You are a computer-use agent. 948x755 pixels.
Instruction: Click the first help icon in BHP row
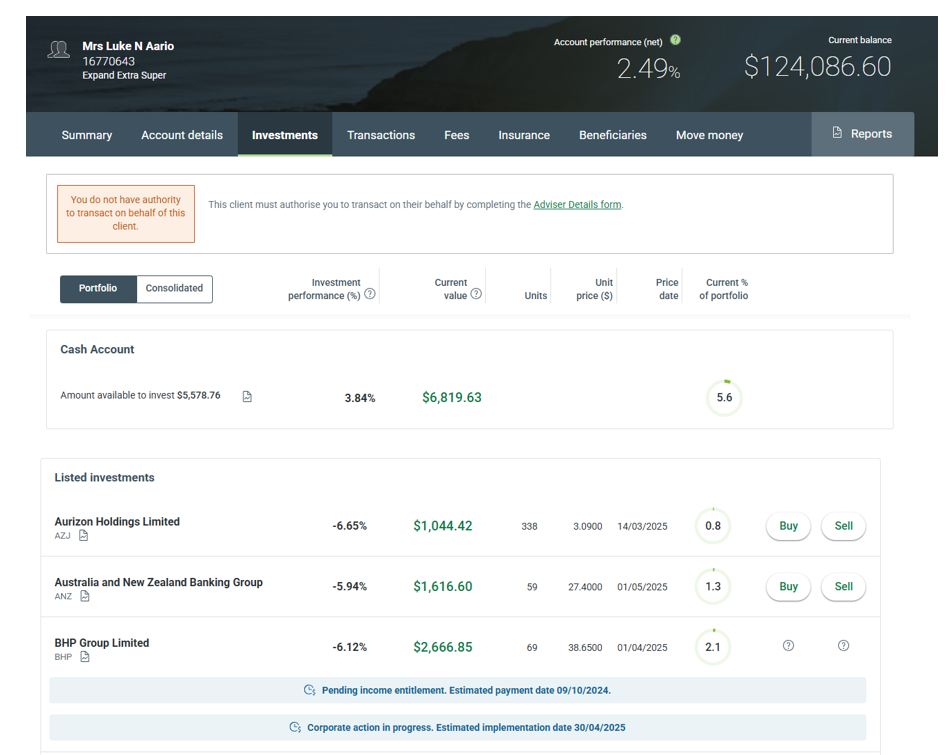pos(788,646)
